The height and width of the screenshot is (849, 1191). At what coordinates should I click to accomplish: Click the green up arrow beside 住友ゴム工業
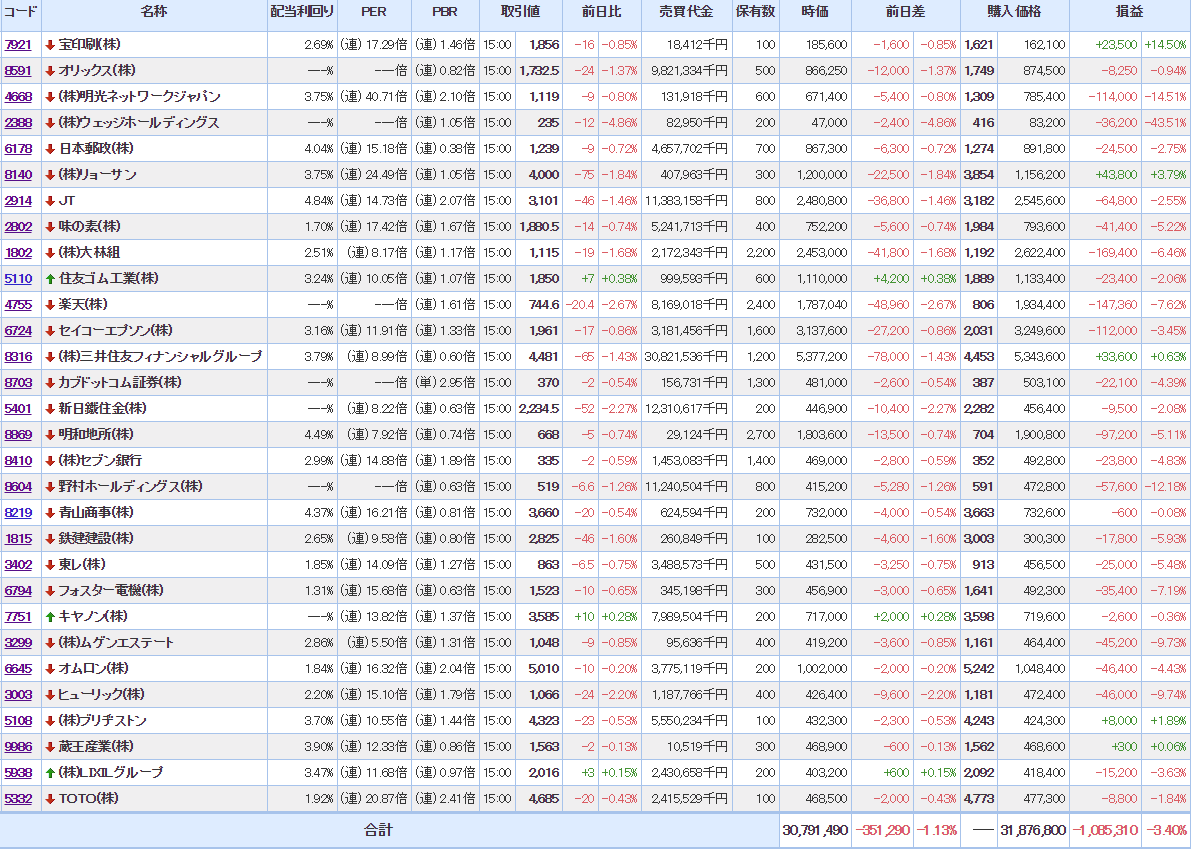coord(50,278)
